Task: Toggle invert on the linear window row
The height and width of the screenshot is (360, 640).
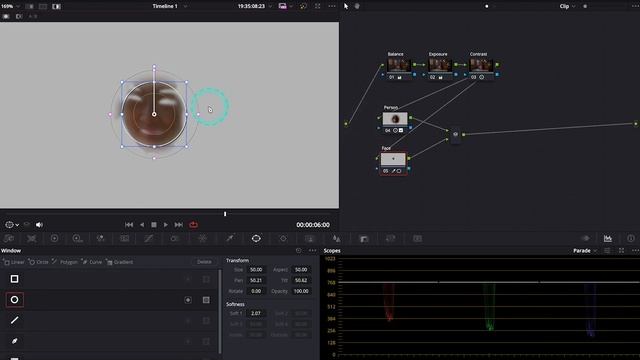Action: 188,279
